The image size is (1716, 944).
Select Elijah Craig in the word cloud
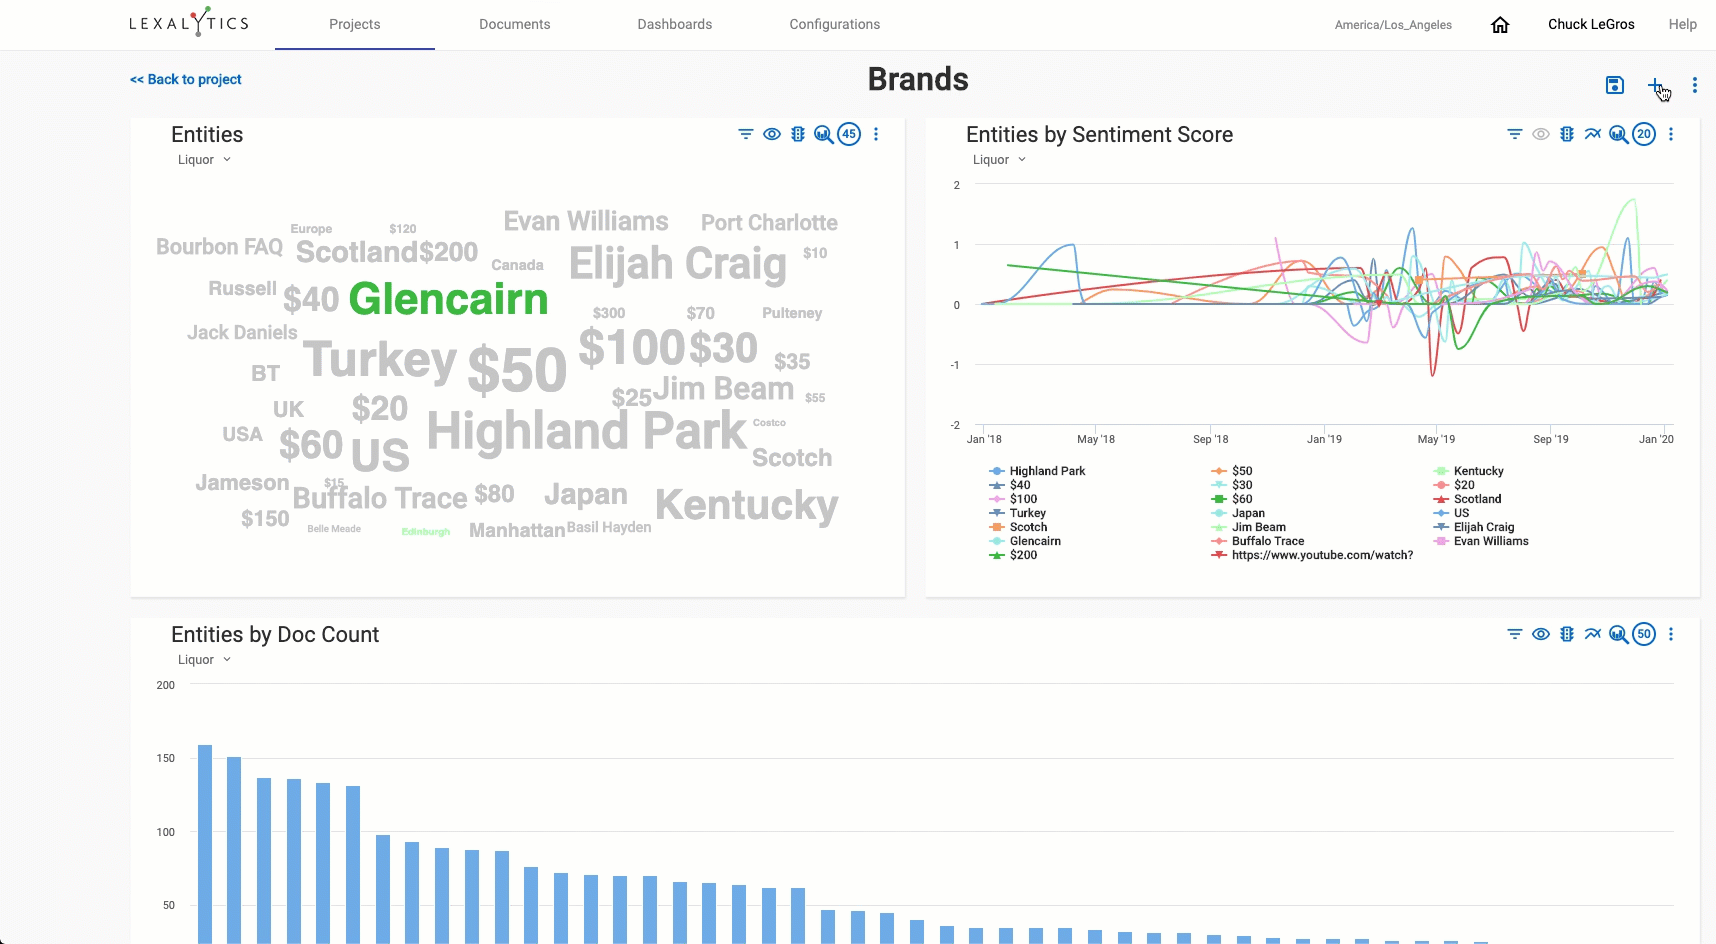pos(678,264)
